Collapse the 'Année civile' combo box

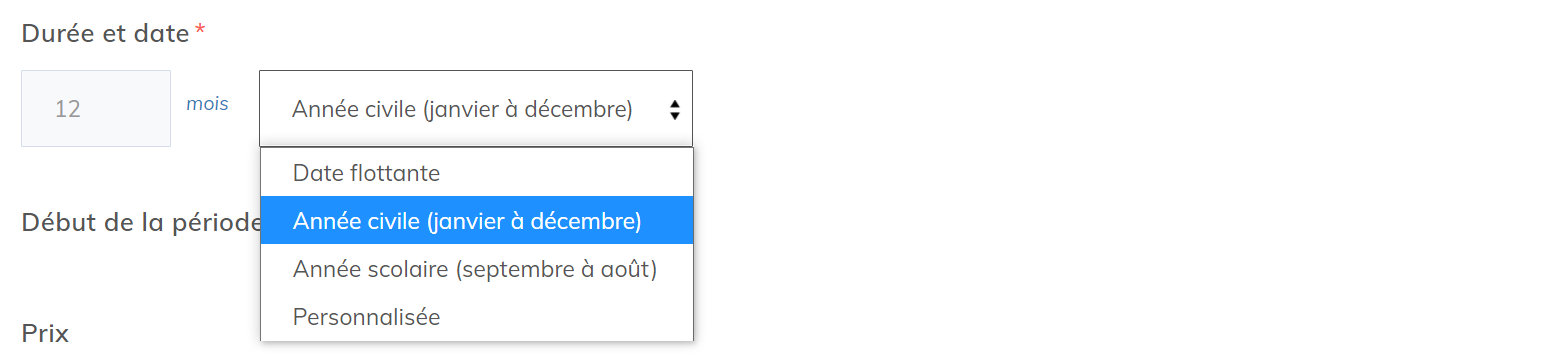coord(475,109)
